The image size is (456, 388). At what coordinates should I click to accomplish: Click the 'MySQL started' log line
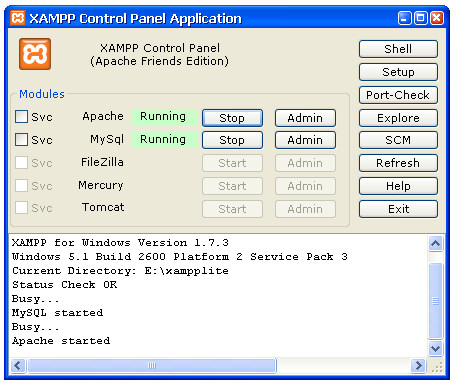coord(58,313)
